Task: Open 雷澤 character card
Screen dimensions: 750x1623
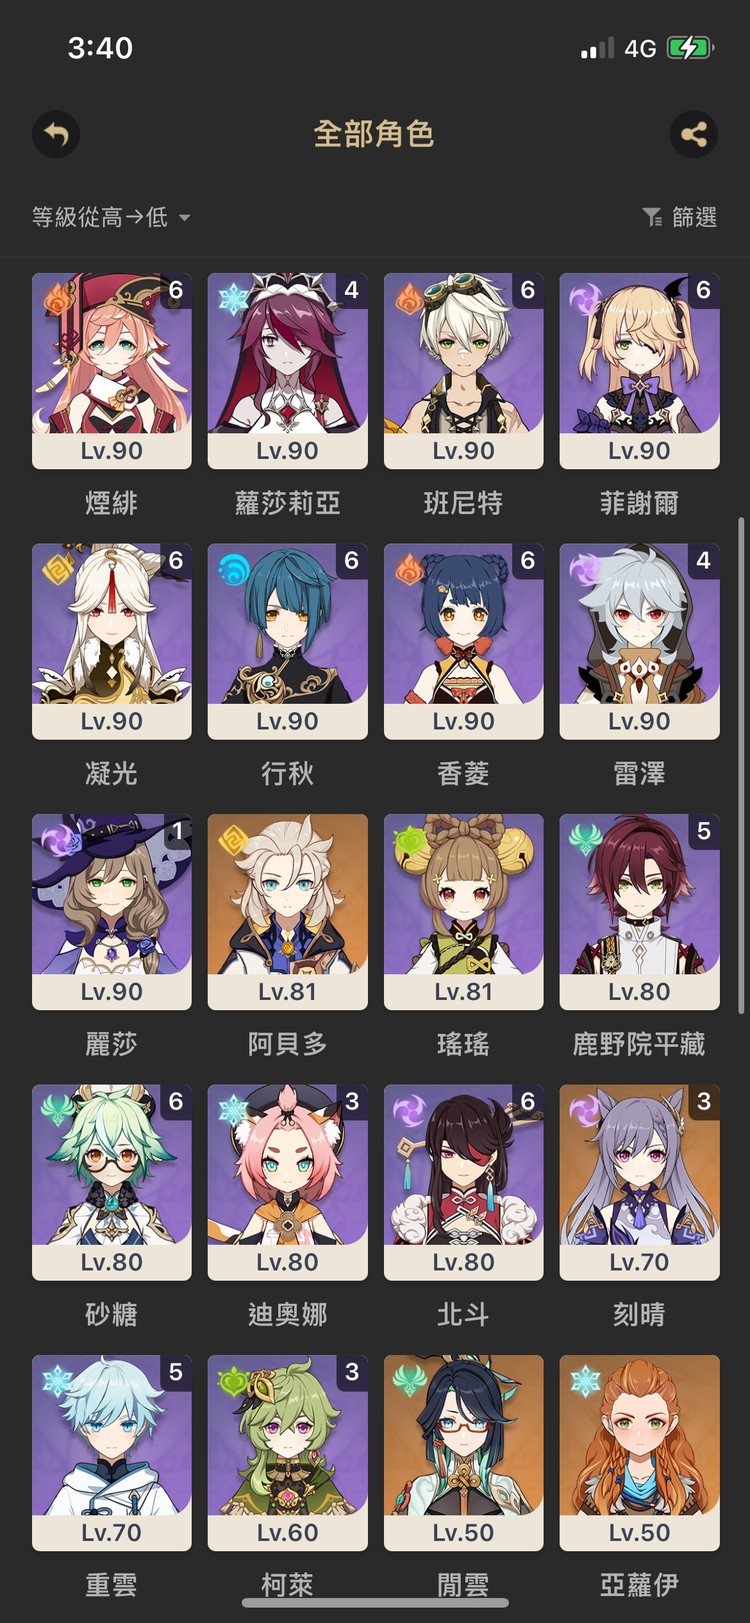Action: point(639,642)
